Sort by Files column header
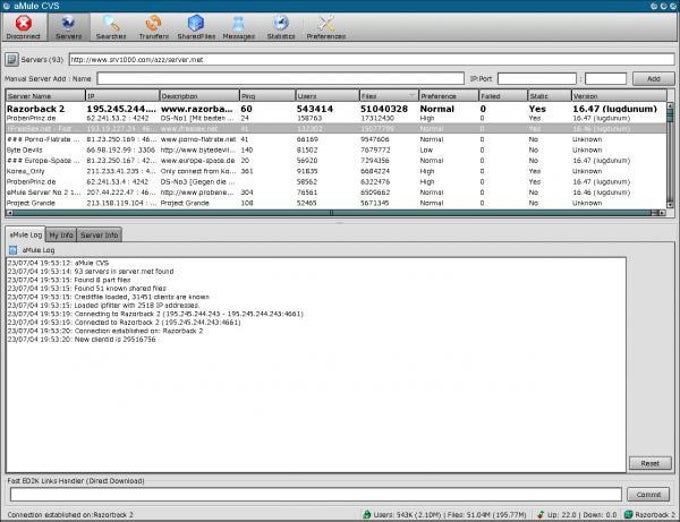The height and width of the screenshot is (522, 680). tap(389, 96)
